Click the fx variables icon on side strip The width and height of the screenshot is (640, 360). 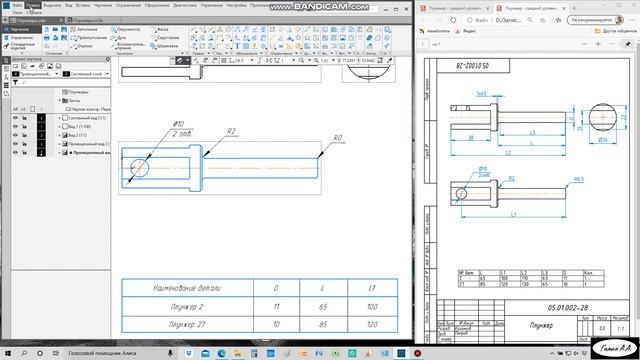6,77
